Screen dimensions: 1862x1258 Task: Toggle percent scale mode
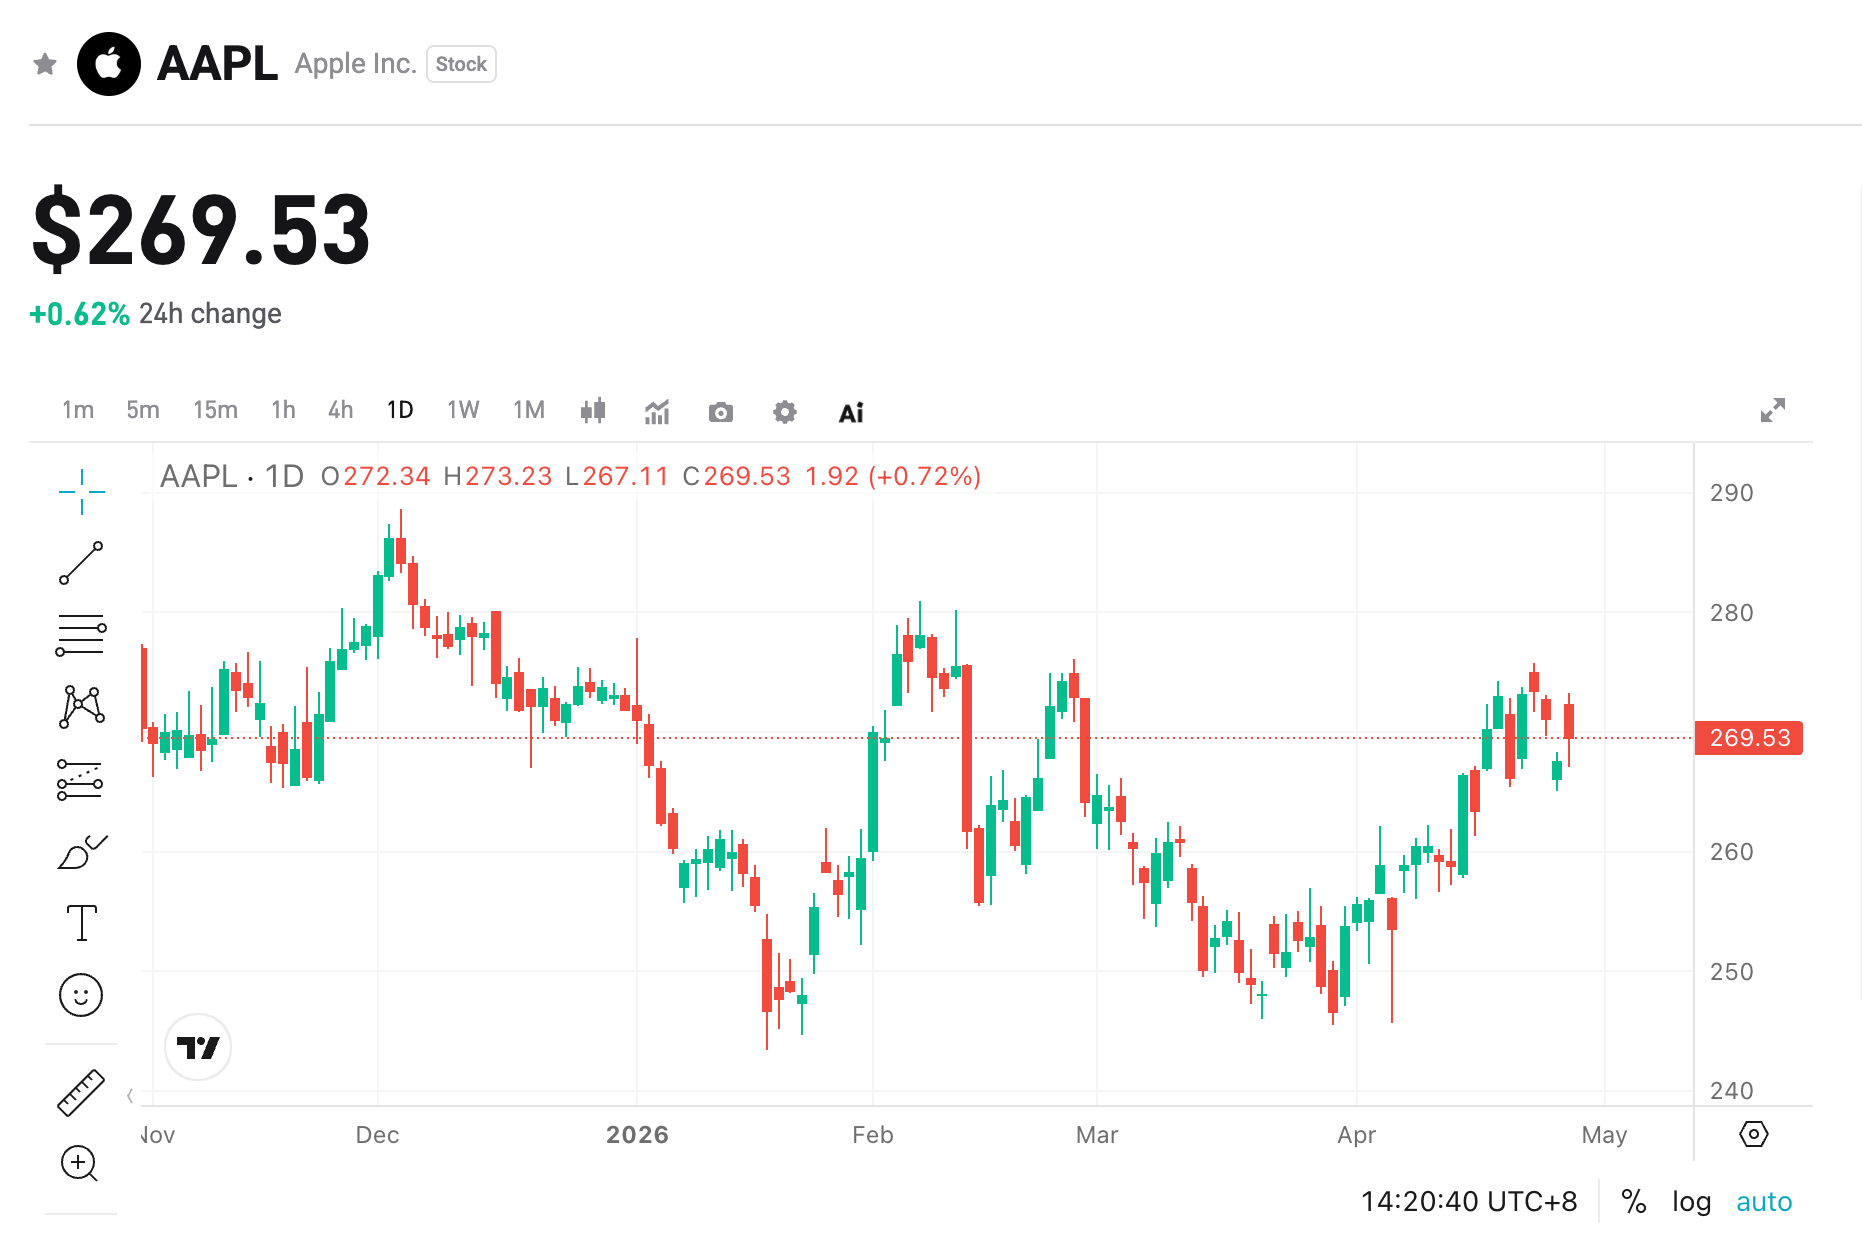click(1634, 1200)
